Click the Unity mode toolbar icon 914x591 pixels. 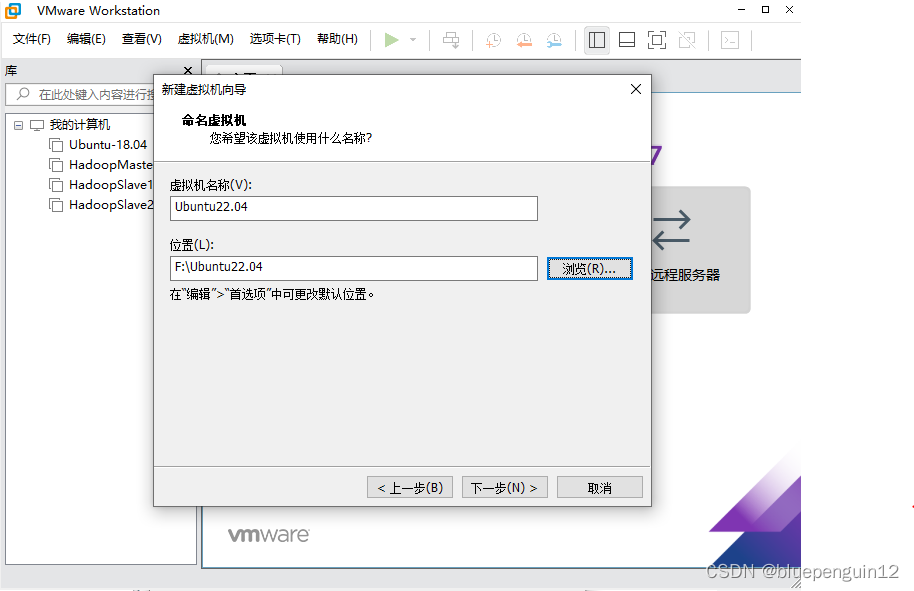click(687, 40)
